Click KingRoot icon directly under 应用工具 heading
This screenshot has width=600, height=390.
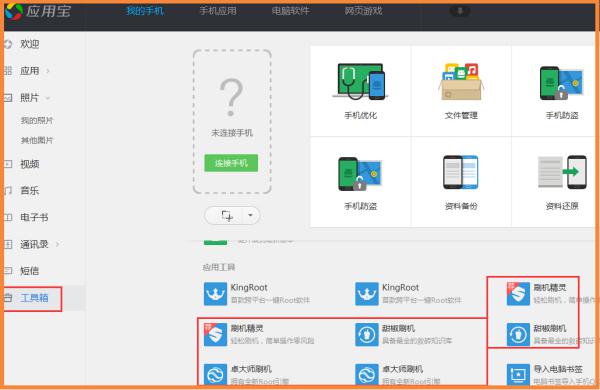215,294
